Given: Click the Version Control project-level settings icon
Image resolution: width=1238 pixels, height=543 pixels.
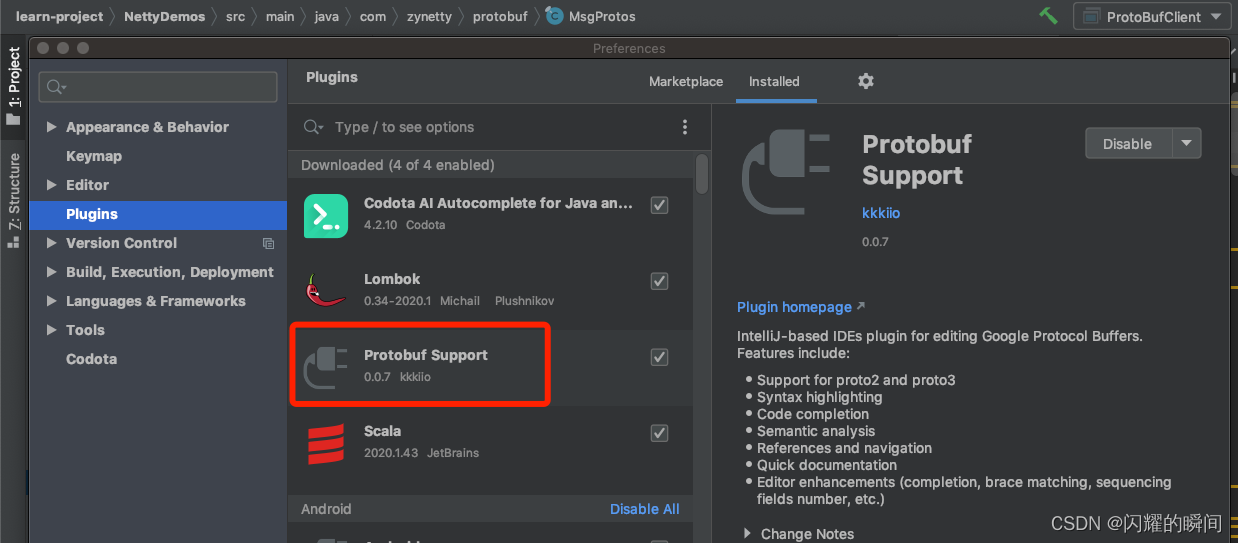Looking at the screenshot, I should tap(268, 243).
